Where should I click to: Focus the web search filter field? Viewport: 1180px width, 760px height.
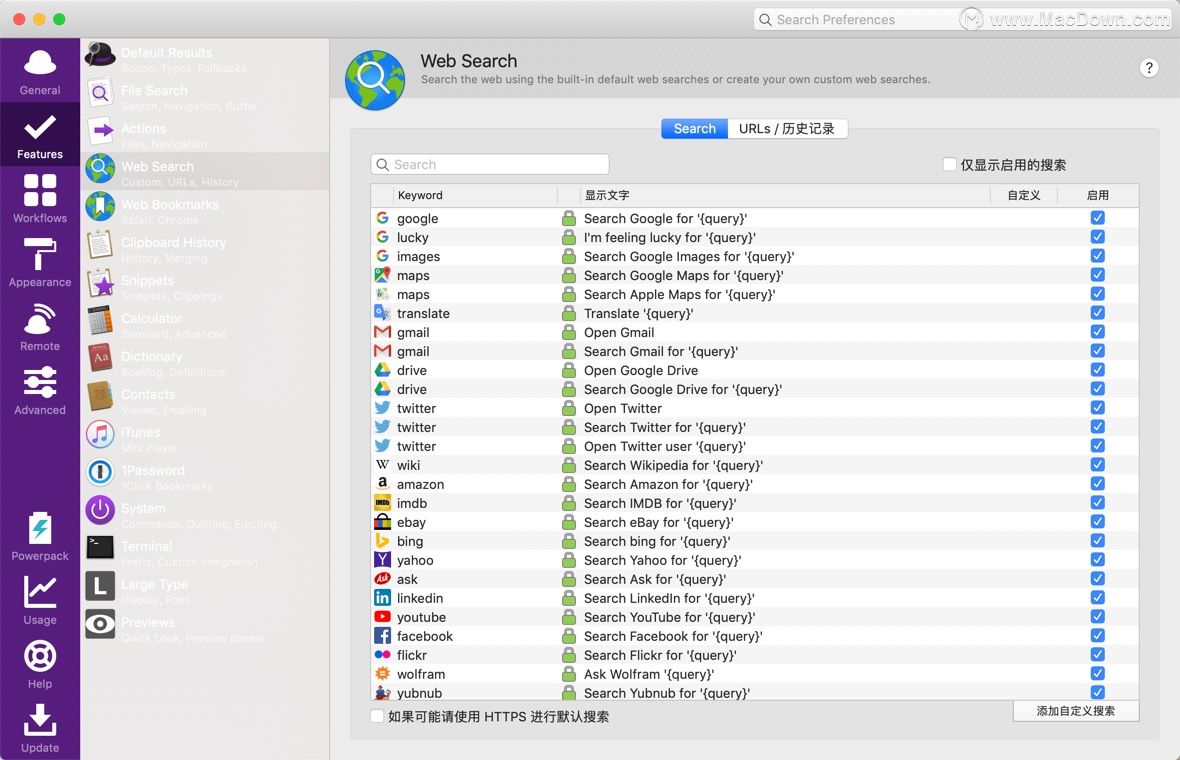(x=490, y=165)
